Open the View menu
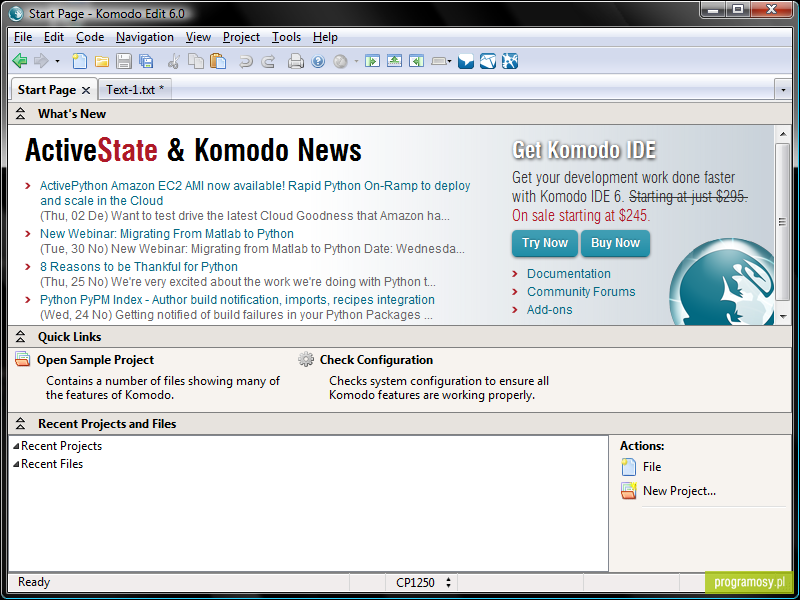The height and width of the screenshot is (600, 800). click(x=198, y=37)
